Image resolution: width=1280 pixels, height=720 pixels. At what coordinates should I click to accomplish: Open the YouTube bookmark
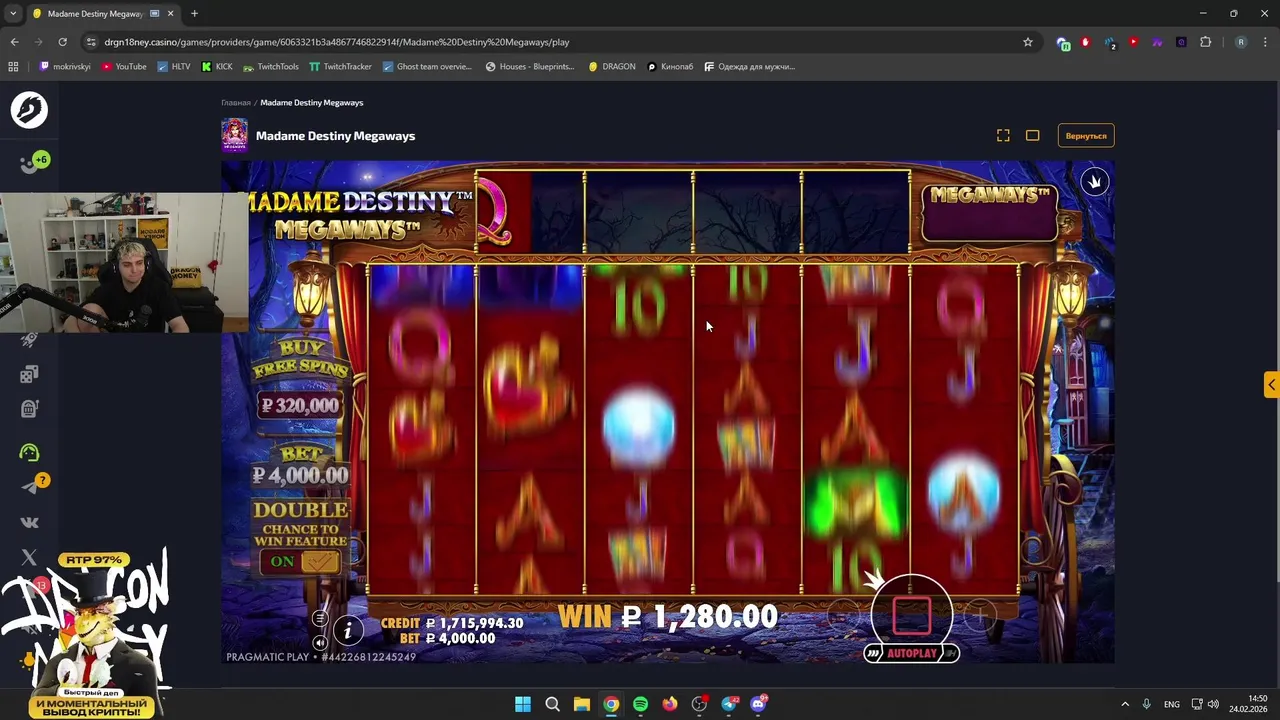(124, 67)
